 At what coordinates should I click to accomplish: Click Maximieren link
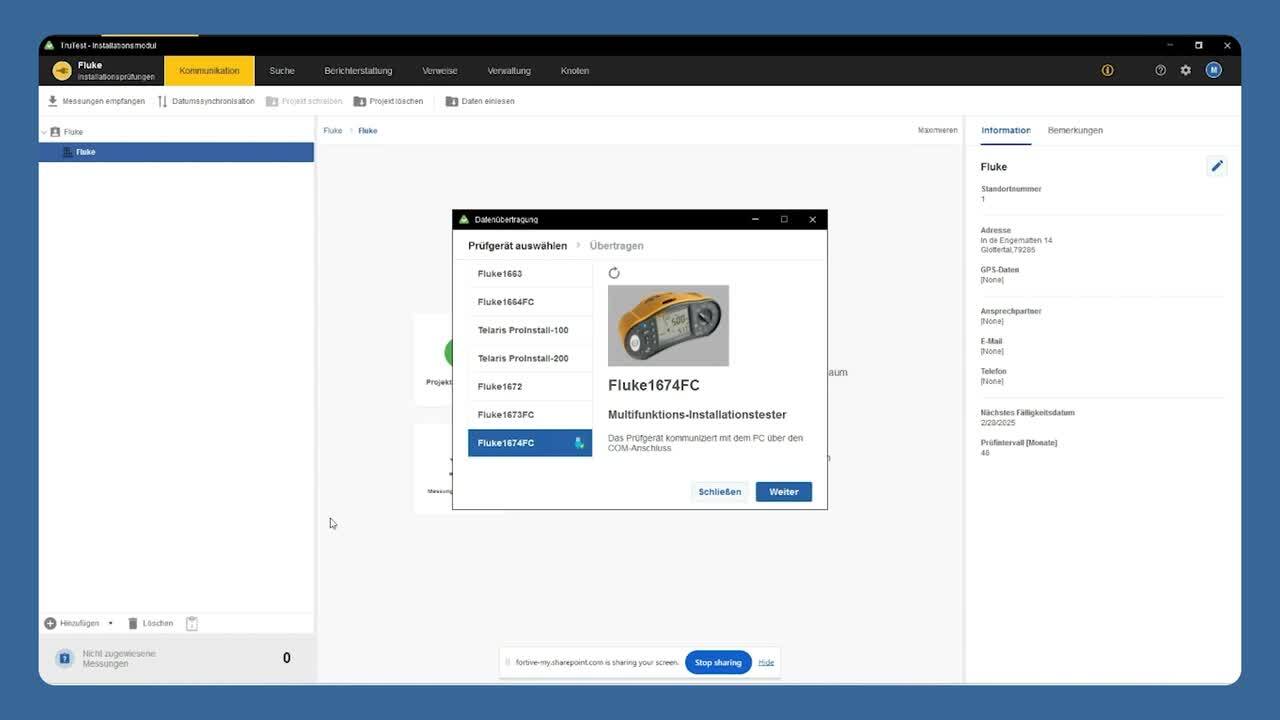coord(938,130)
